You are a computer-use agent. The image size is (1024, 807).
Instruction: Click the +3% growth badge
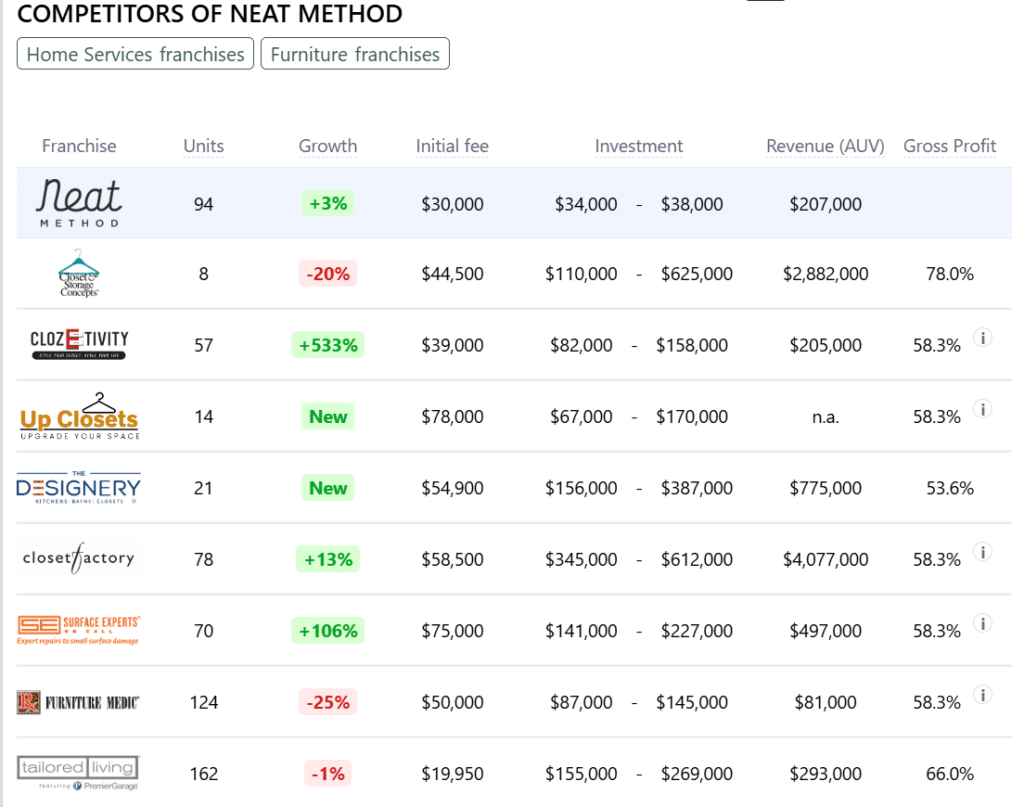pyautogui.click(x=328, y=204)
